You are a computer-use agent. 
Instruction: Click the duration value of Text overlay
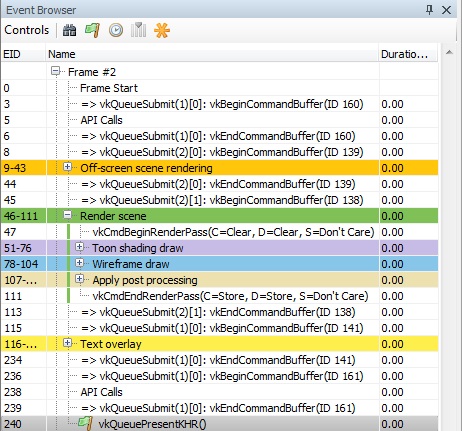(392, 344)
